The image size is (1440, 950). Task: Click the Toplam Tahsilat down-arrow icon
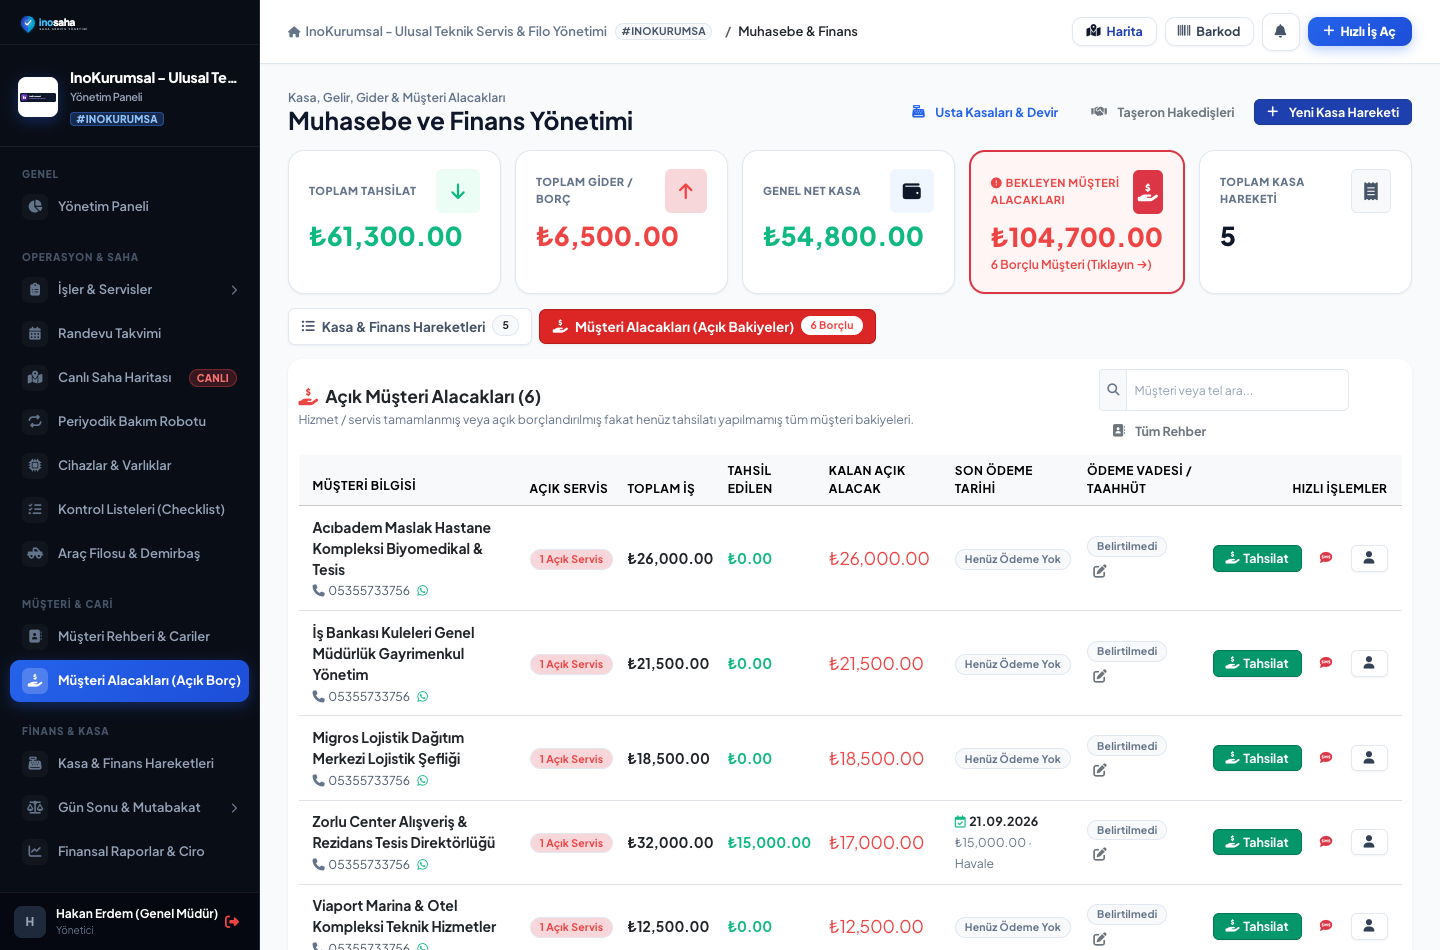[458, 191]
